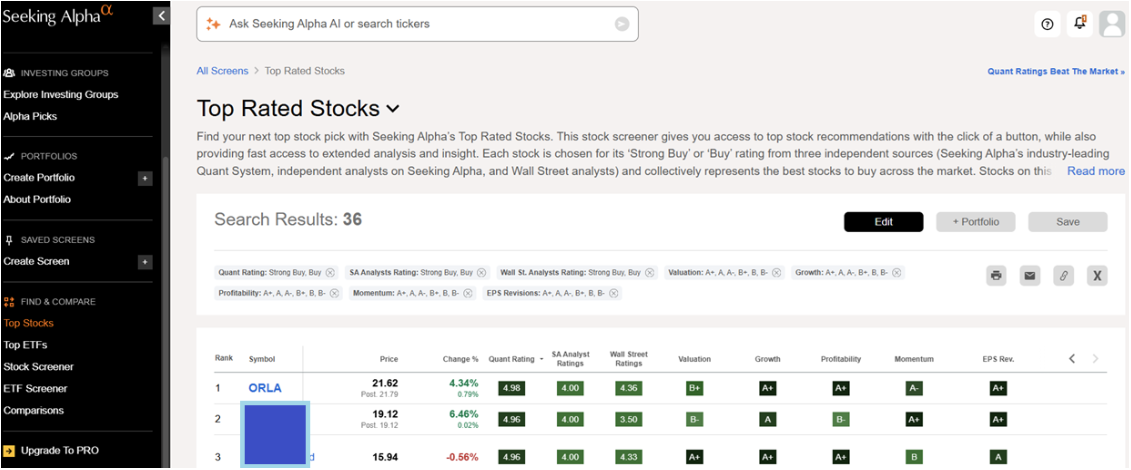
Task: Print the screen results
Action: pos(997,275)
